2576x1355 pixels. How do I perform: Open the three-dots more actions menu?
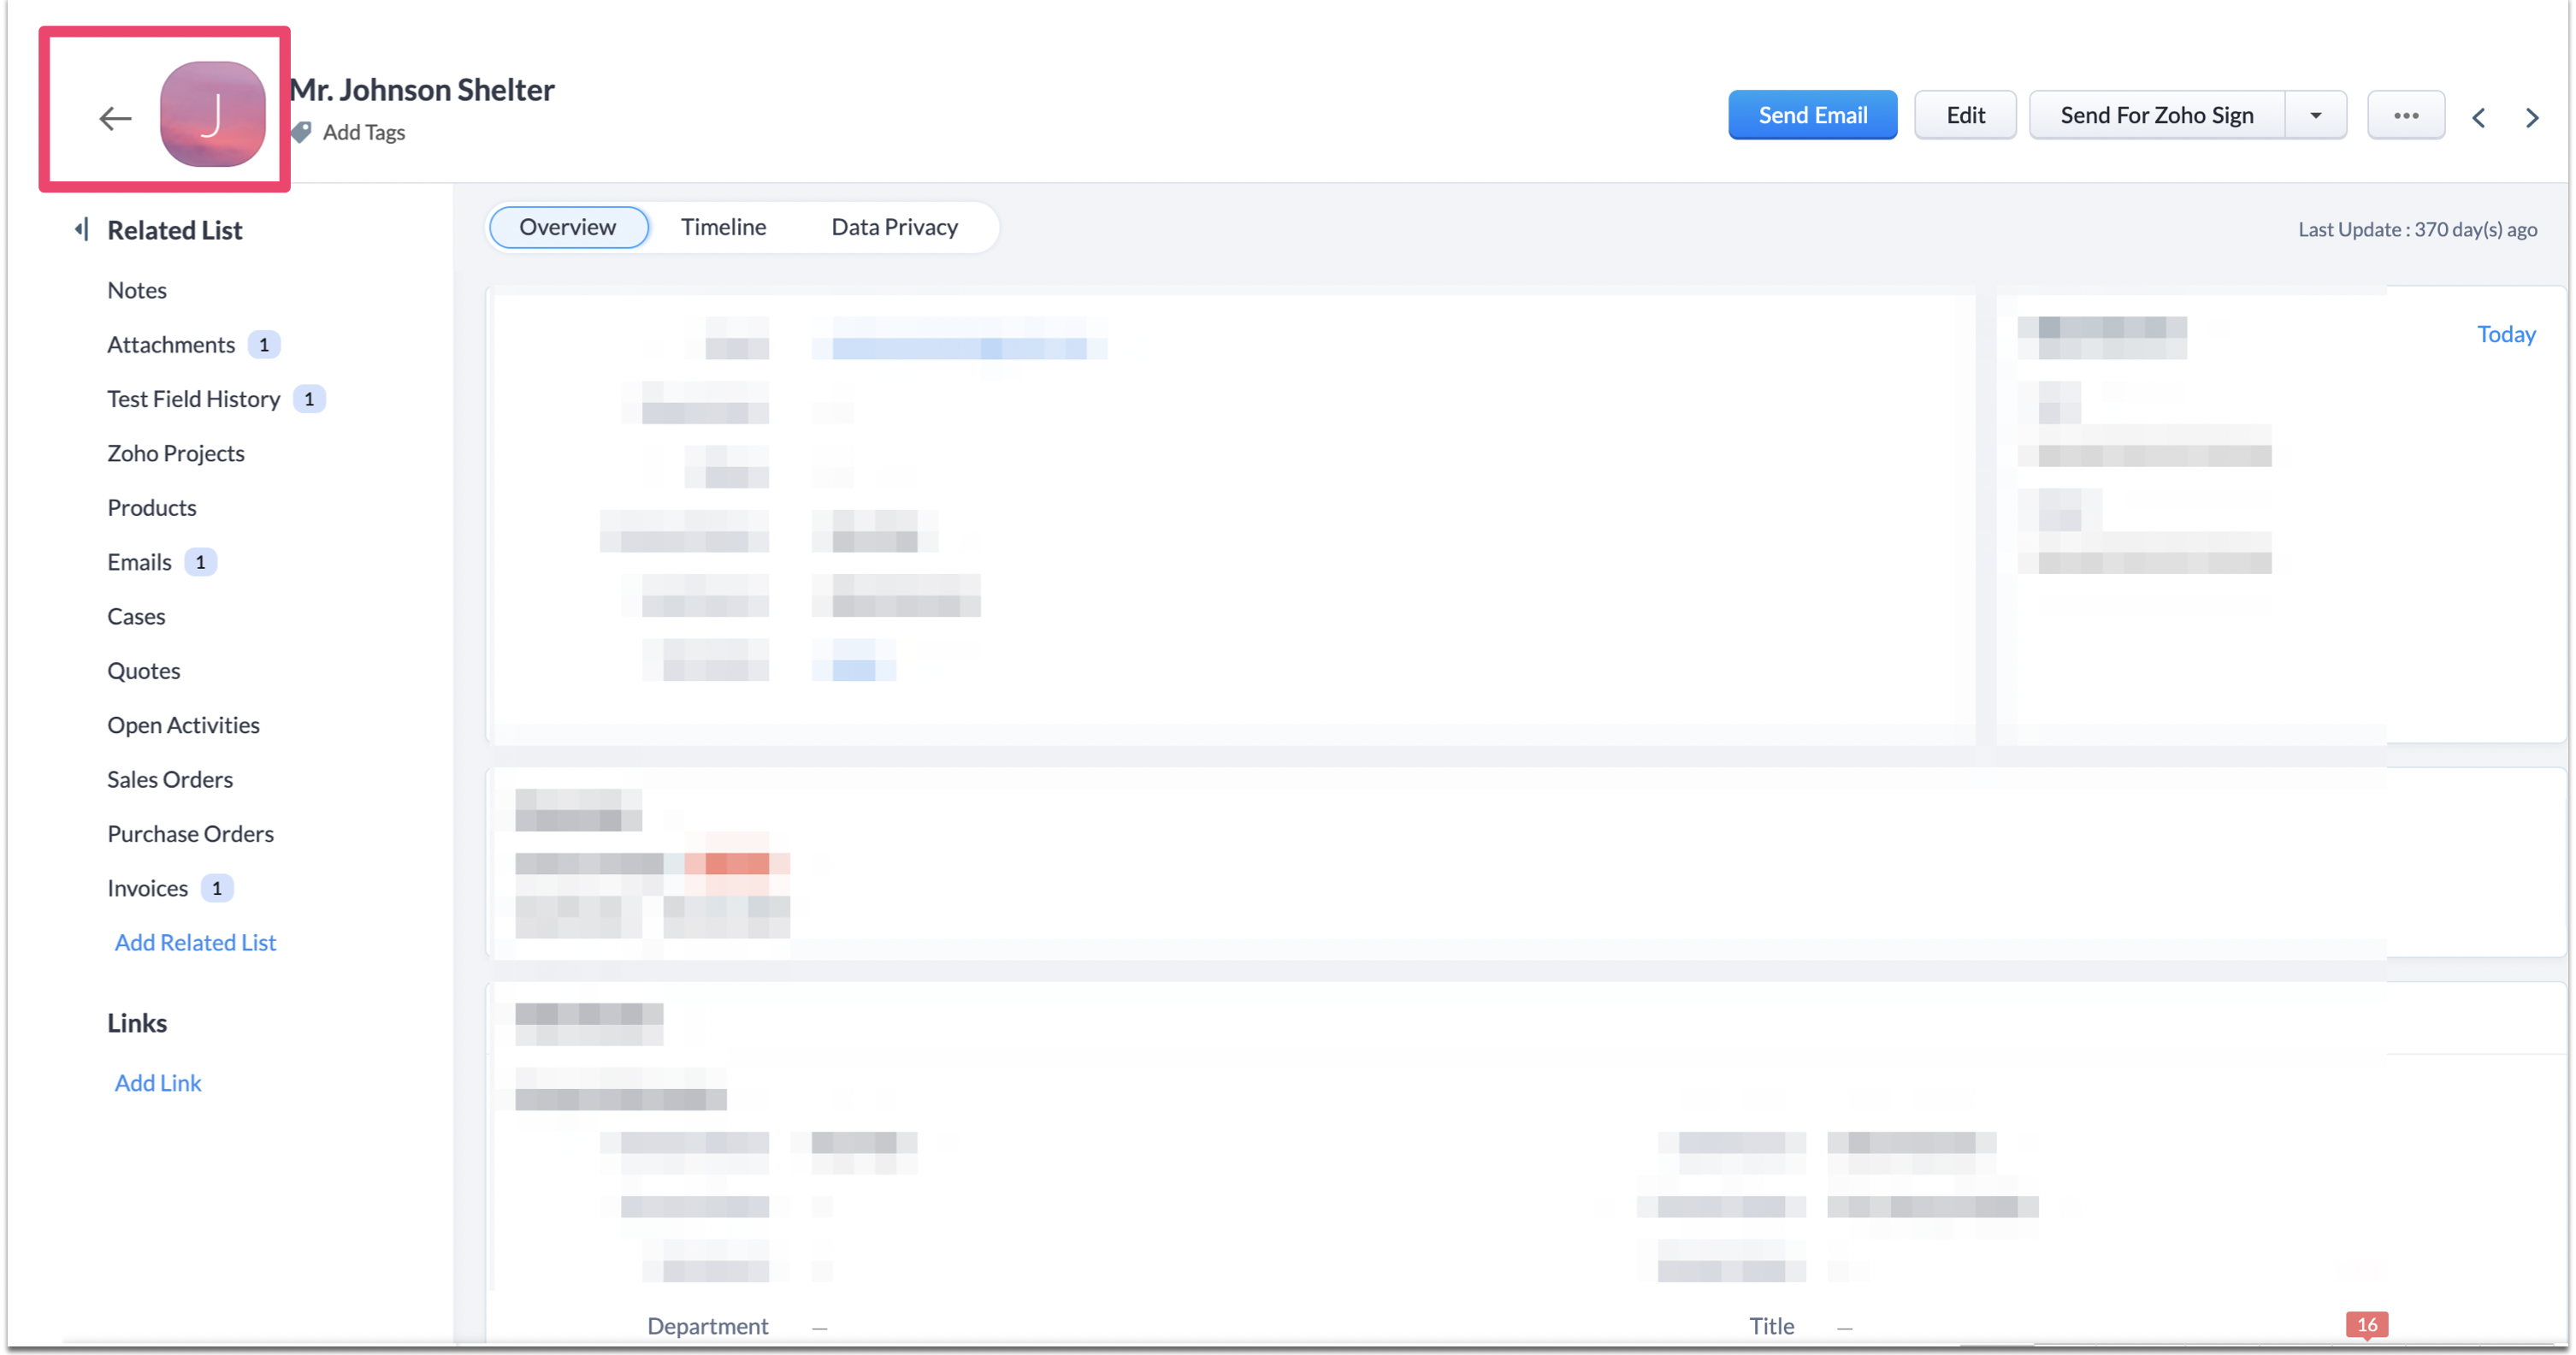(x=2405, y=115)
